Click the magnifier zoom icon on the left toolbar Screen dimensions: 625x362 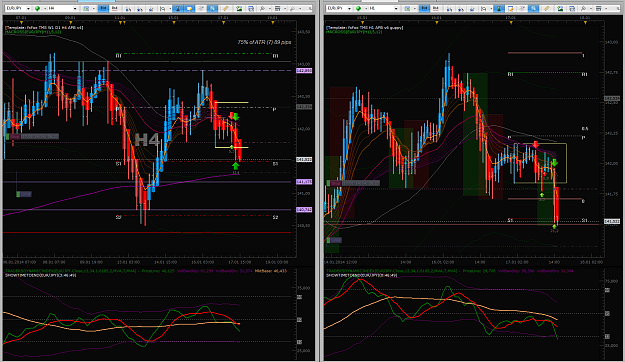(x=261, y=8)
